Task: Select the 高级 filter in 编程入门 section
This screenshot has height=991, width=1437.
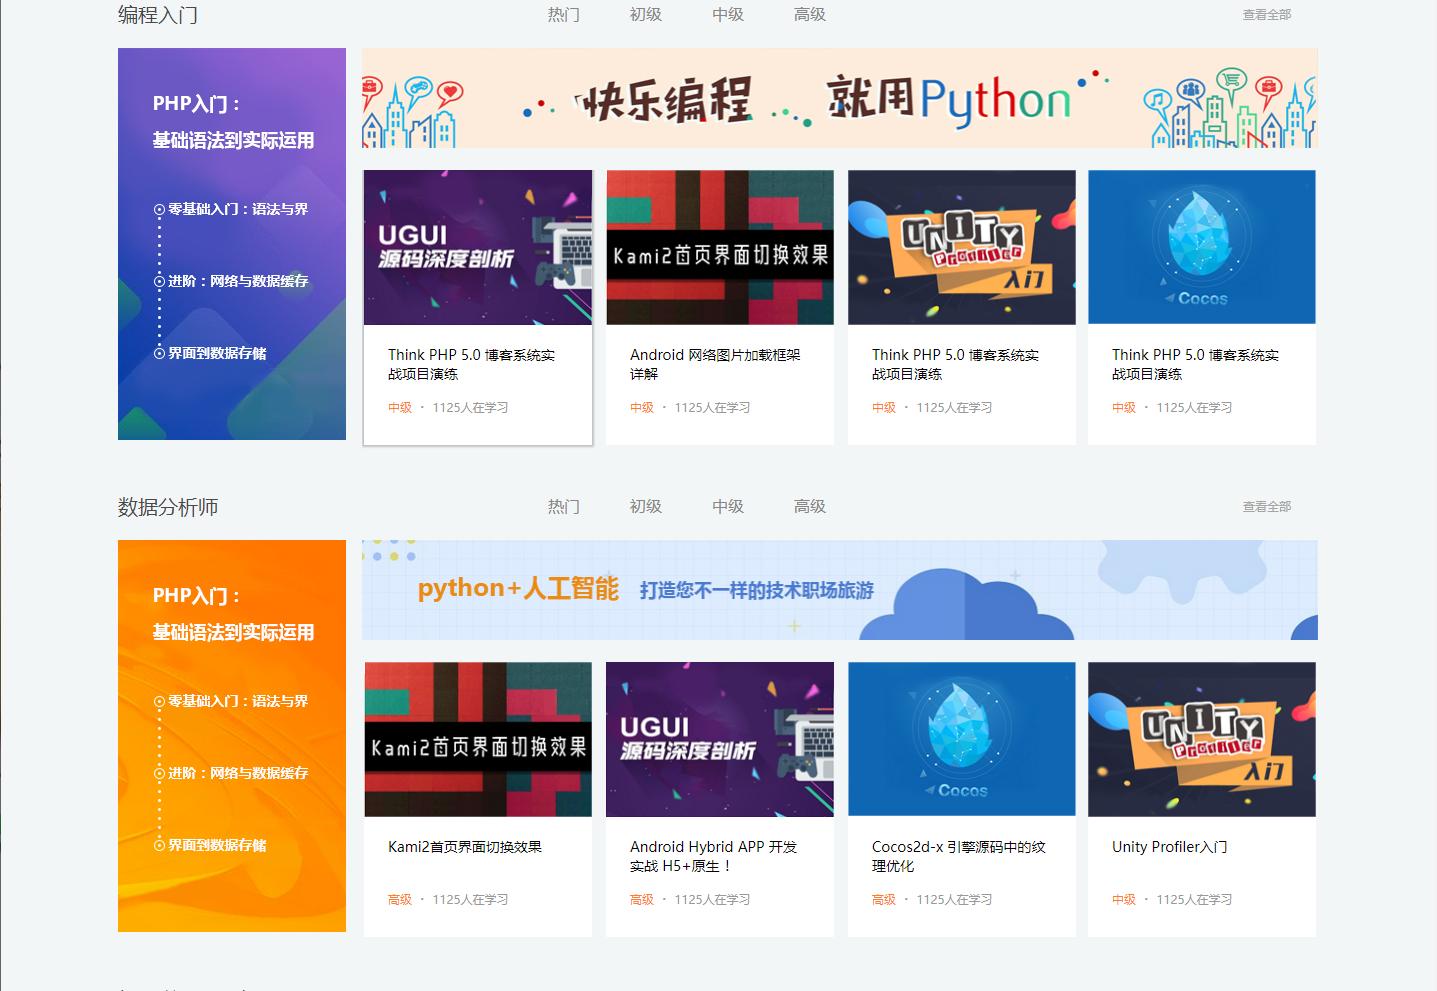Action: coord(809,15)
